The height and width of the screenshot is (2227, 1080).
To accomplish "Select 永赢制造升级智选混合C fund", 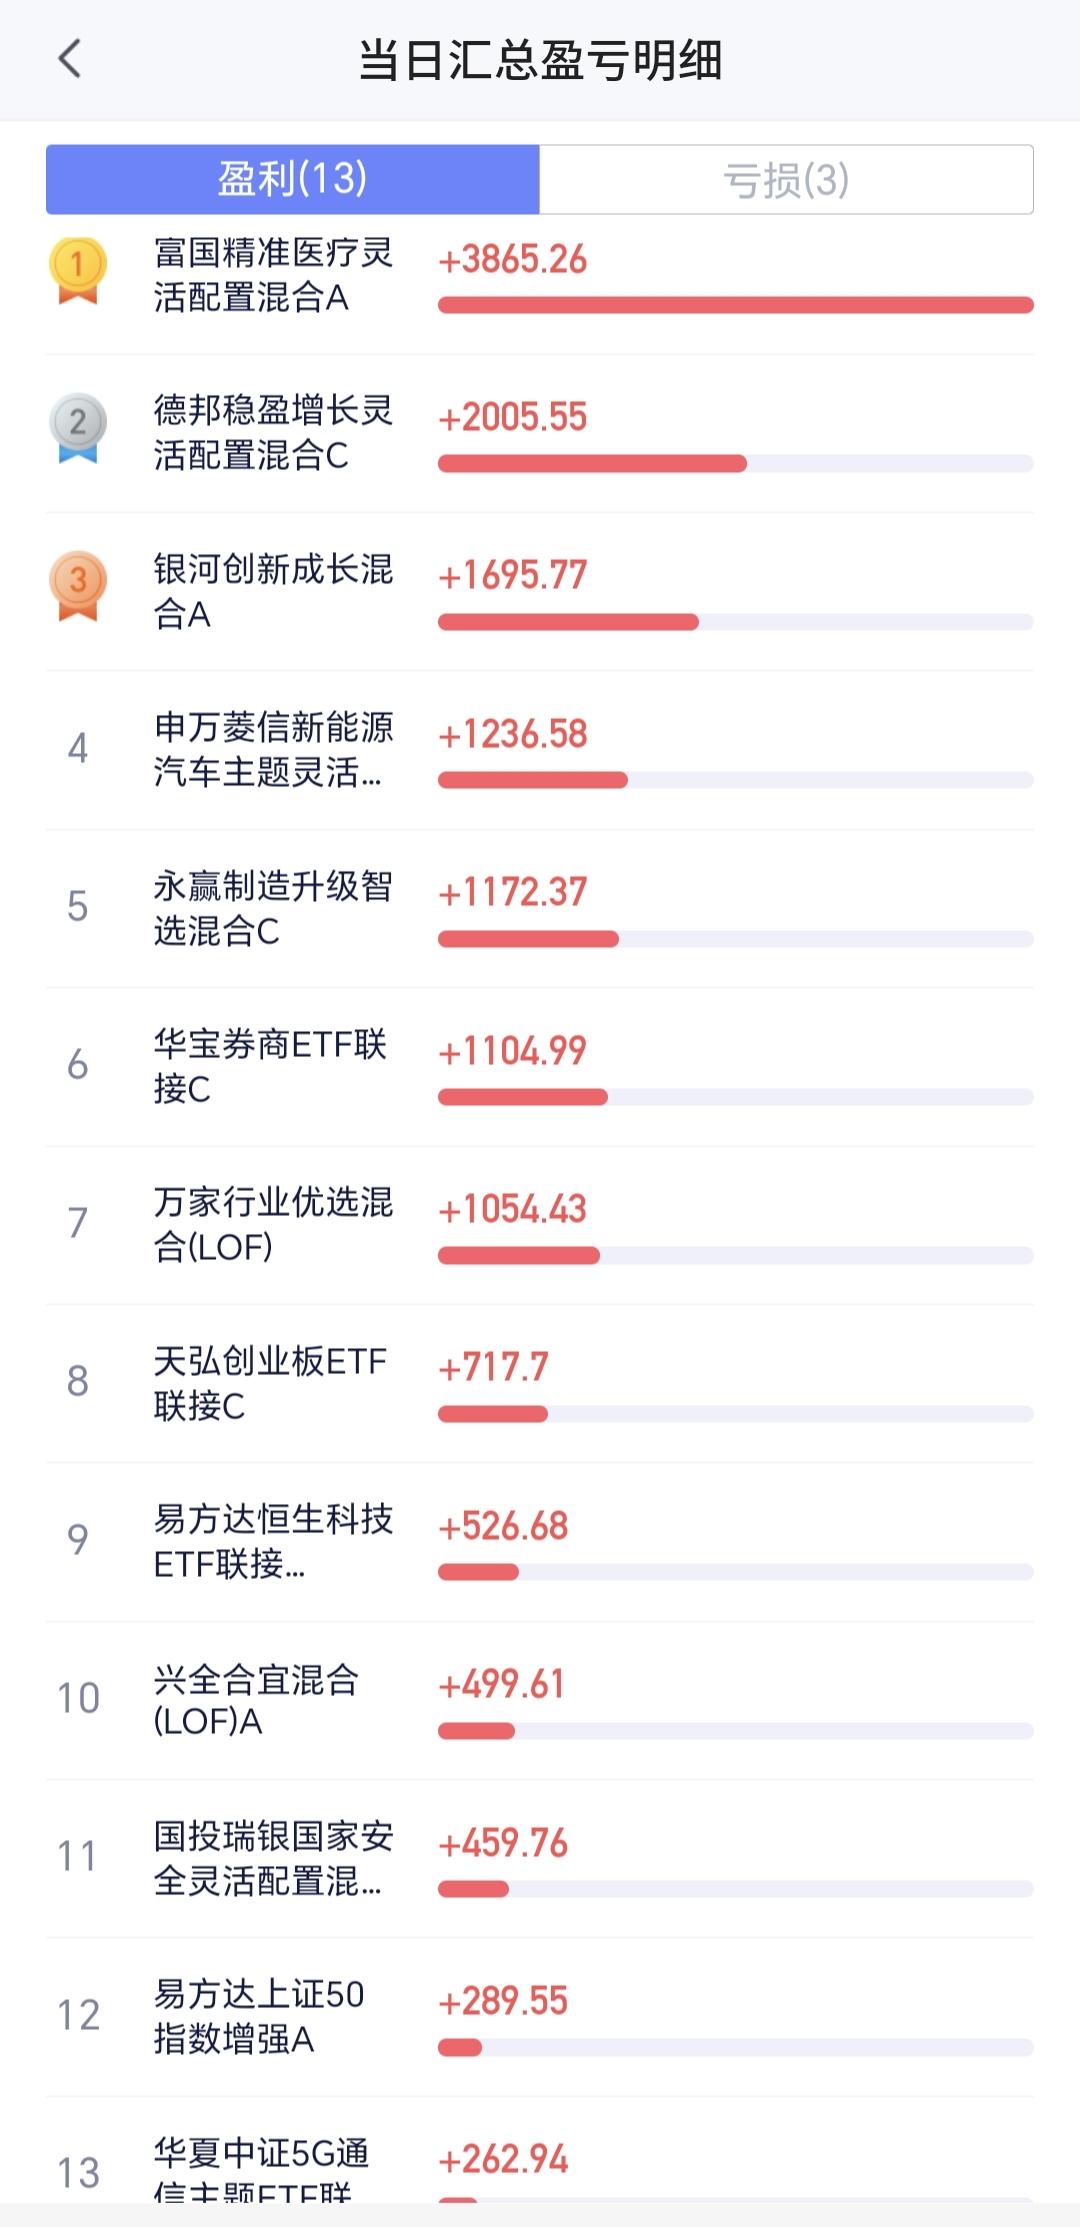I will click(540, 908).
